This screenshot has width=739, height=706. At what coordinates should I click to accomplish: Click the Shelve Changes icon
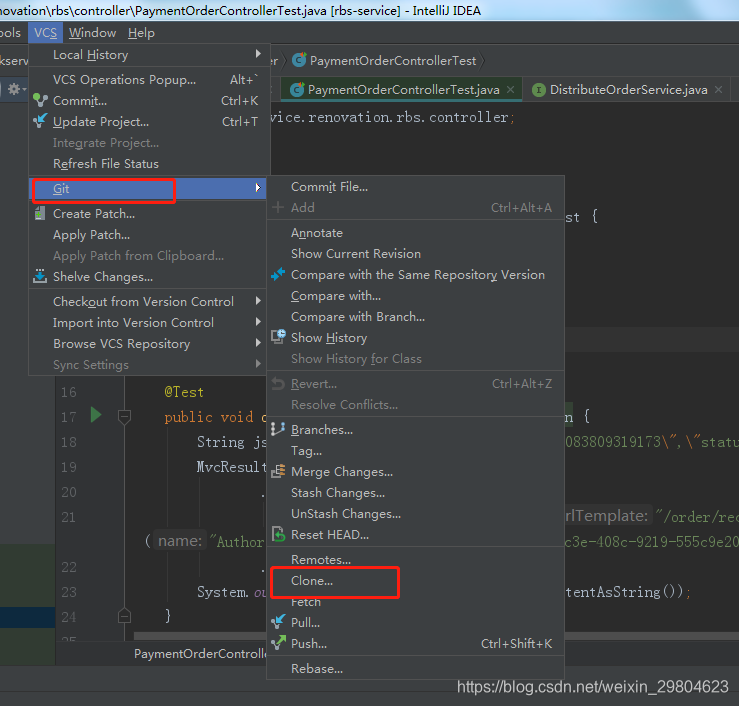pos(40,276)
